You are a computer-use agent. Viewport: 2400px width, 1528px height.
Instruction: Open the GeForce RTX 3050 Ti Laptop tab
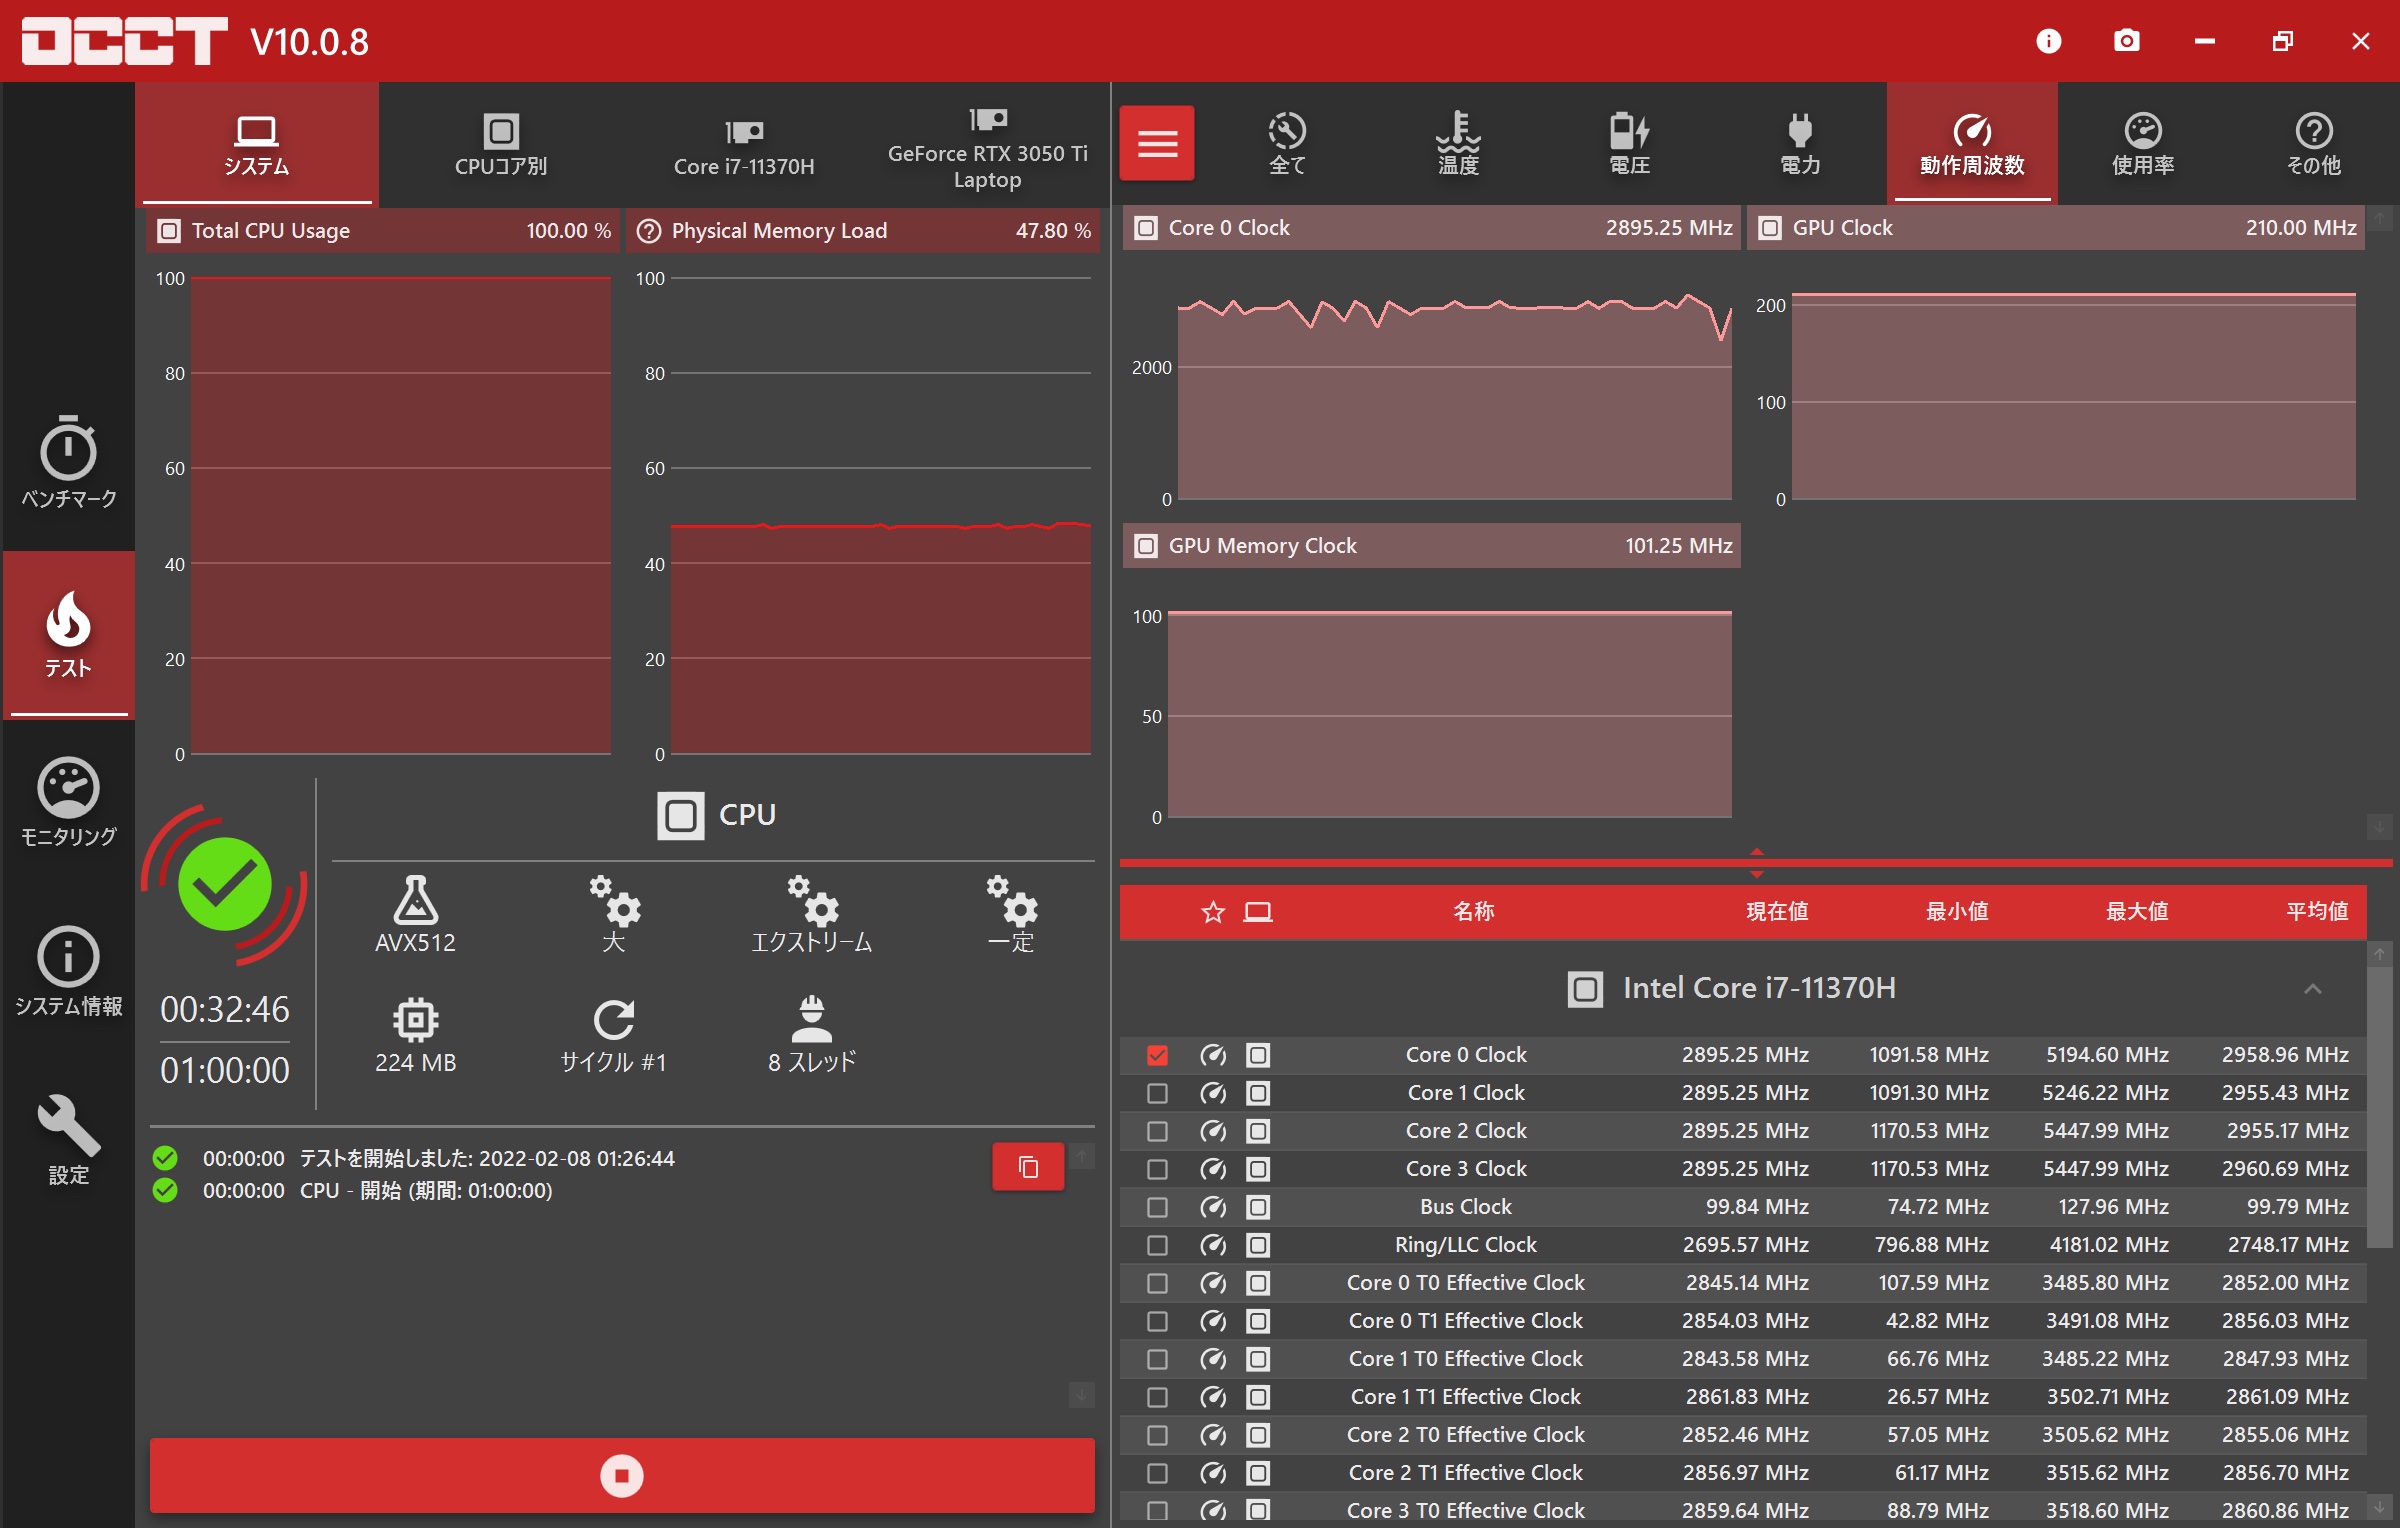point(987,145)
